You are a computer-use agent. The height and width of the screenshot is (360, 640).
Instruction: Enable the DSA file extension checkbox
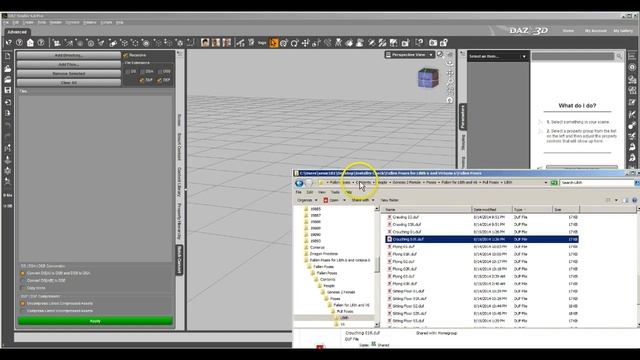coord(142,71)
